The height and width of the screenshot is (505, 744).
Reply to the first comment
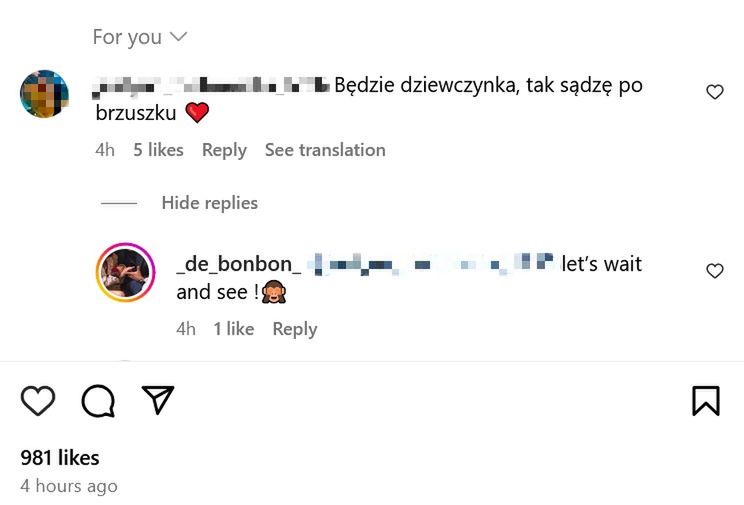click(224, 150)
